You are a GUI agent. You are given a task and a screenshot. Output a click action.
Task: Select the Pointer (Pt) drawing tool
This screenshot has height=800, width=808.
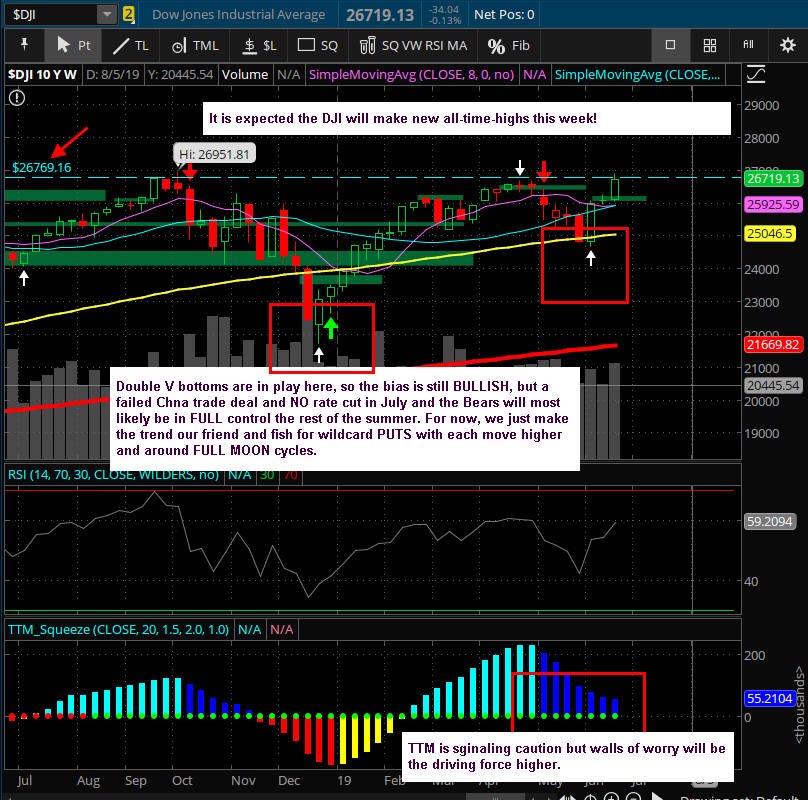(x=73, y=45)
